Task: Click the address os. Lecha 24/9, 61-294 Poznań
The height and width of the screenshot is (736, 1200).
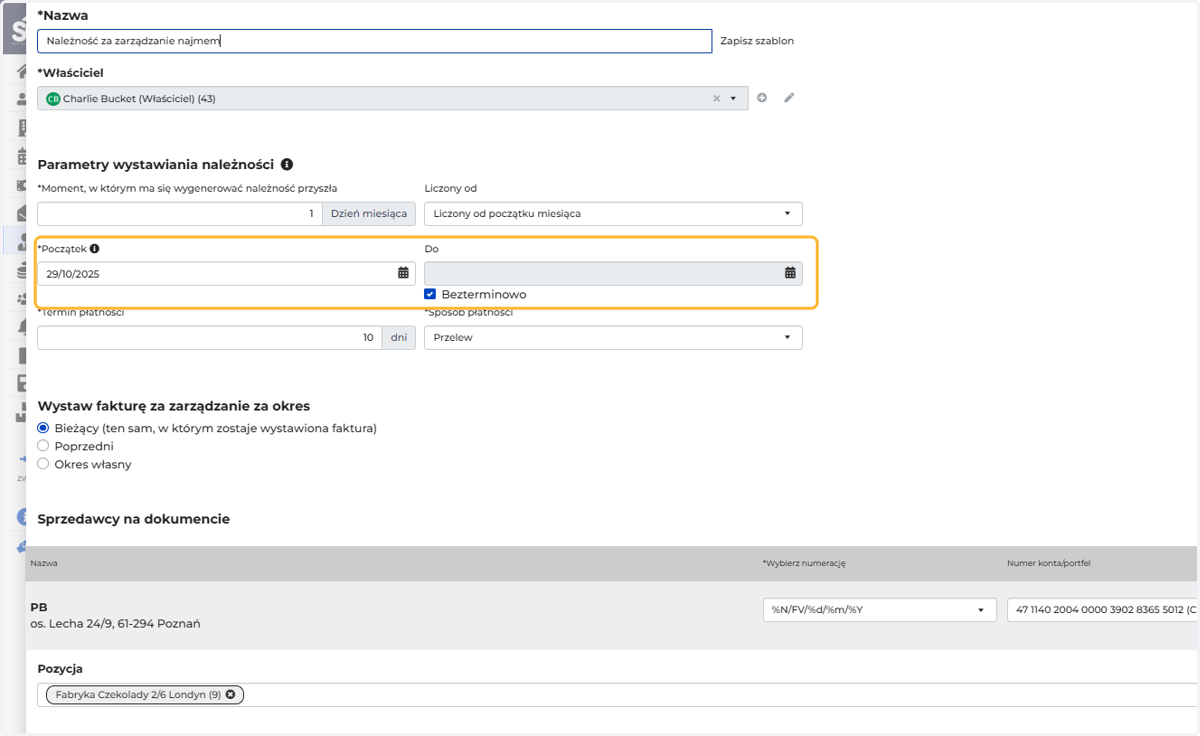Action: click(115, 624)
